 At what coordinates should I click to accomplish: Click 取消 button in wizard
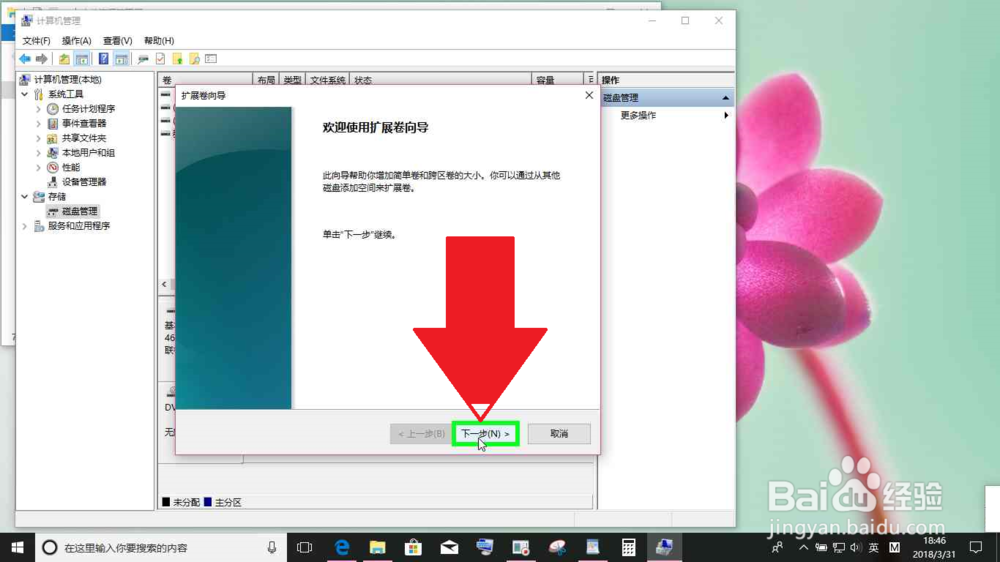559,434
